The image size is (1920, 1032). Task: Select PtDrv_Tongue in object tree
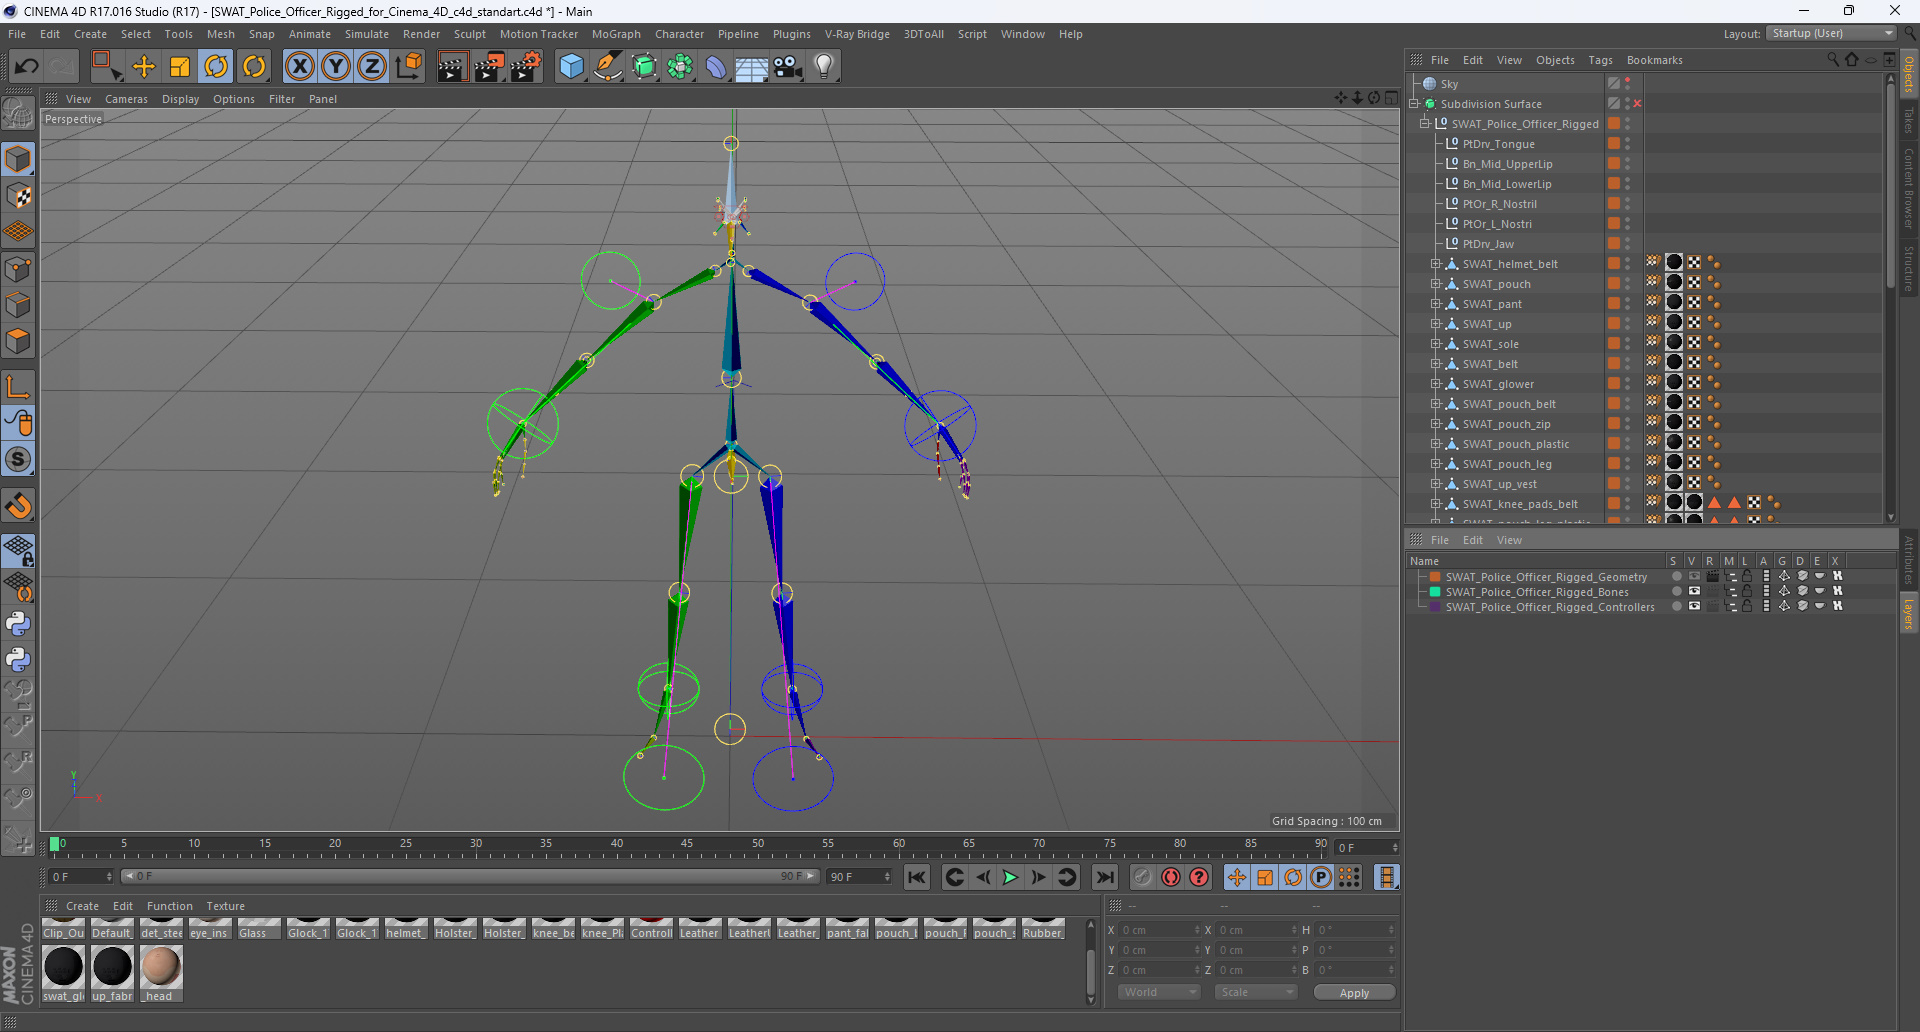tap(1498, 144)
